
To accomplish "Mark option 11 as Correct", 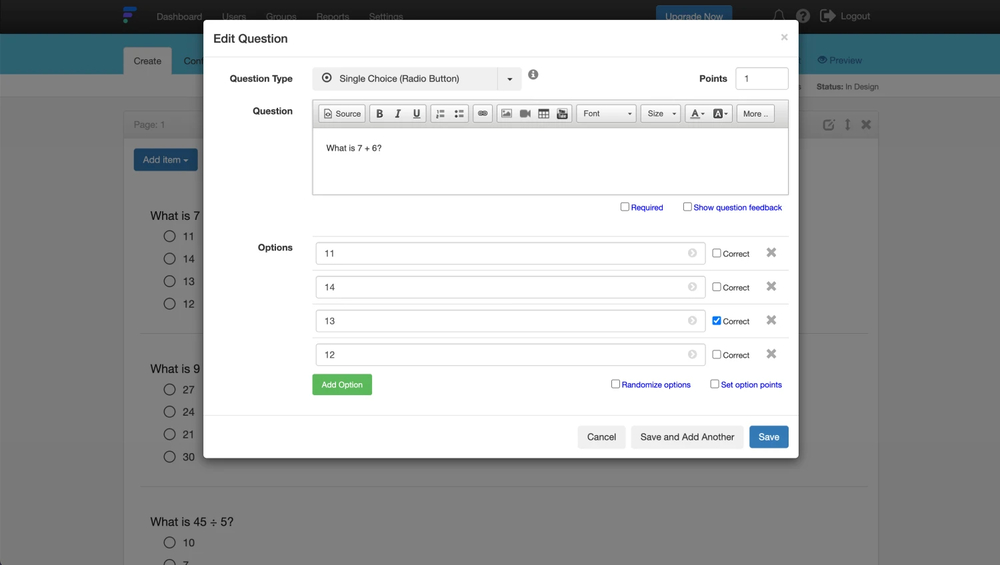I will tap(716, 253).
